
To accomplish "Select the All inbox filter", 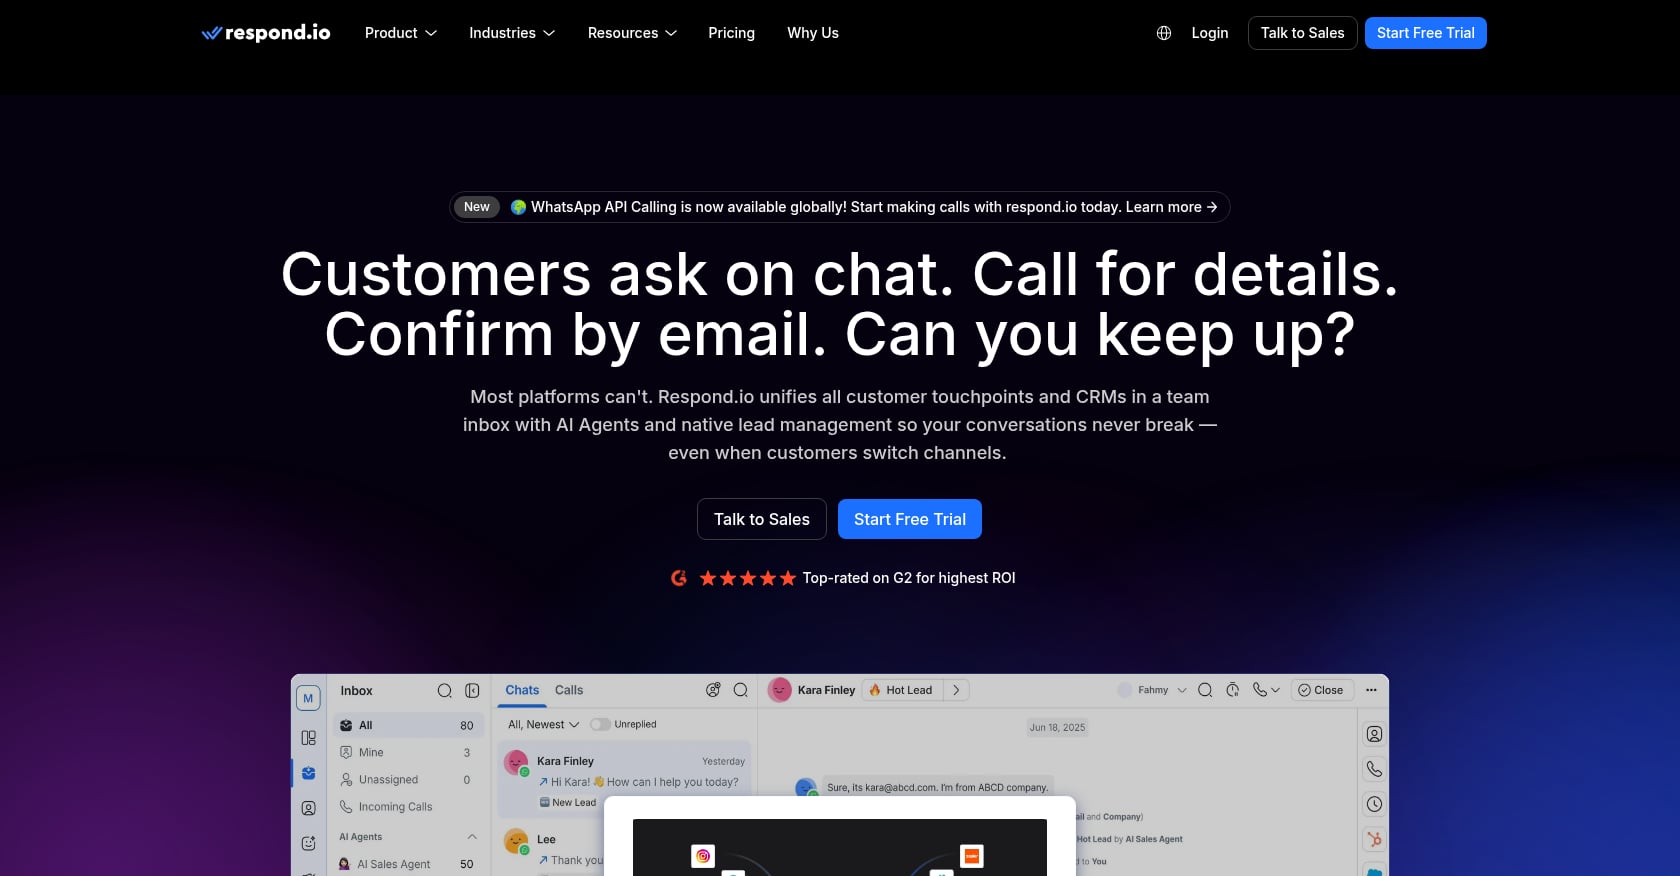I will click(408, 725).
